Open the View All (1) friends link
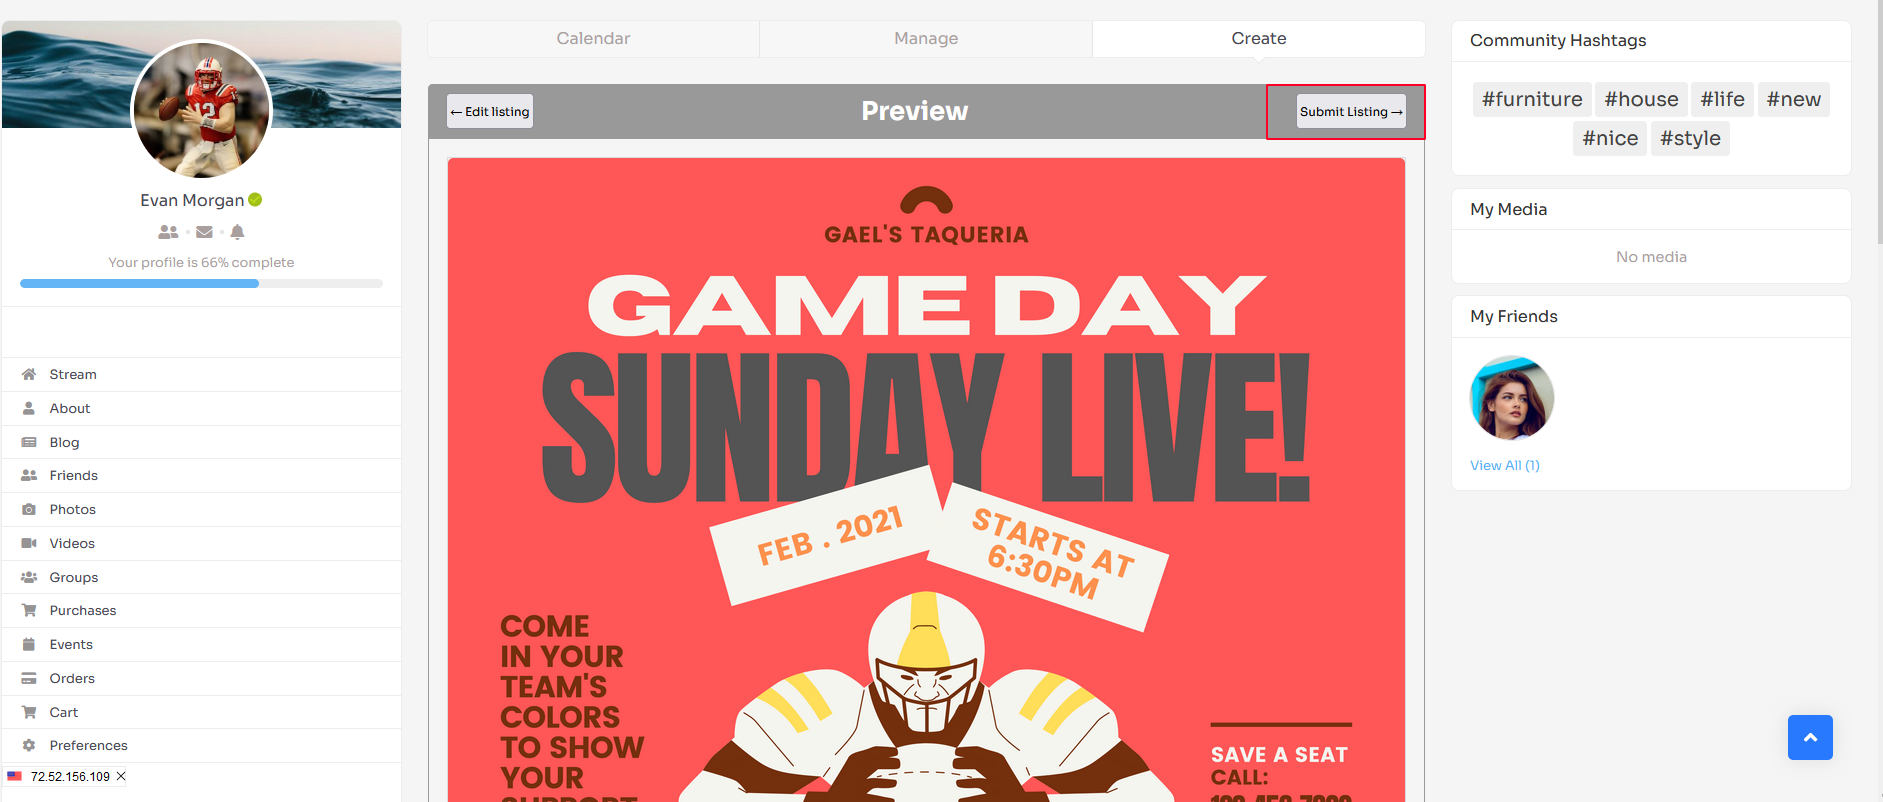Viewport: 1883px width, 802px height. (x=1504, y=465)
